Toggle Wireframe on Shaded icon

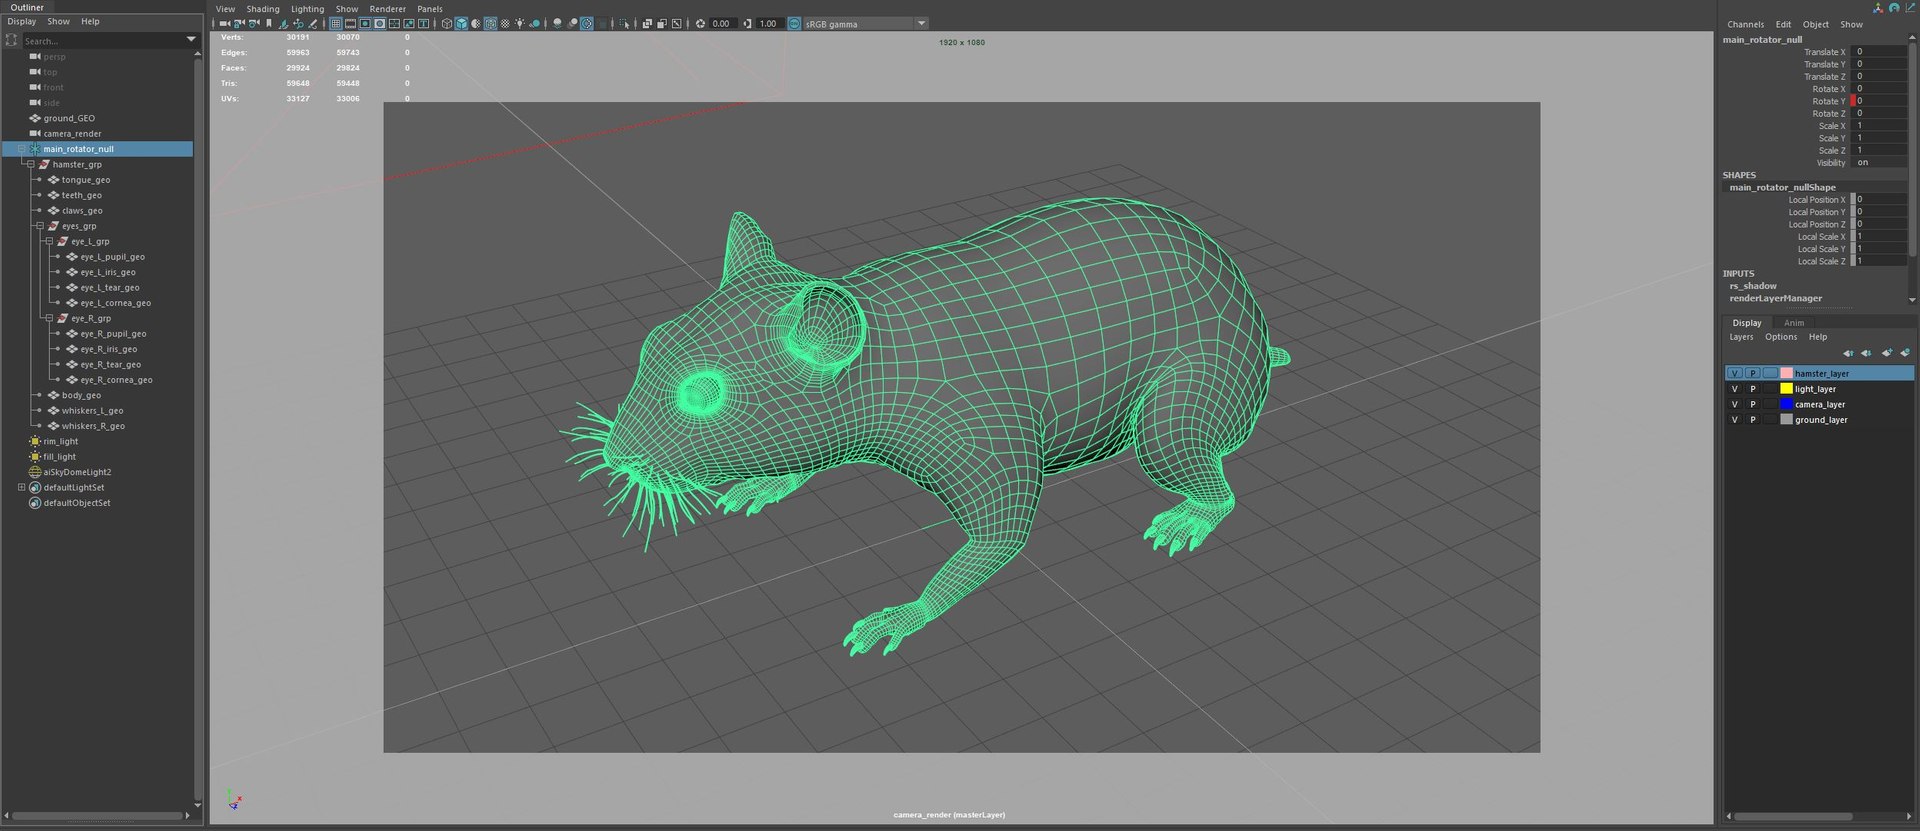coord(490,23)
